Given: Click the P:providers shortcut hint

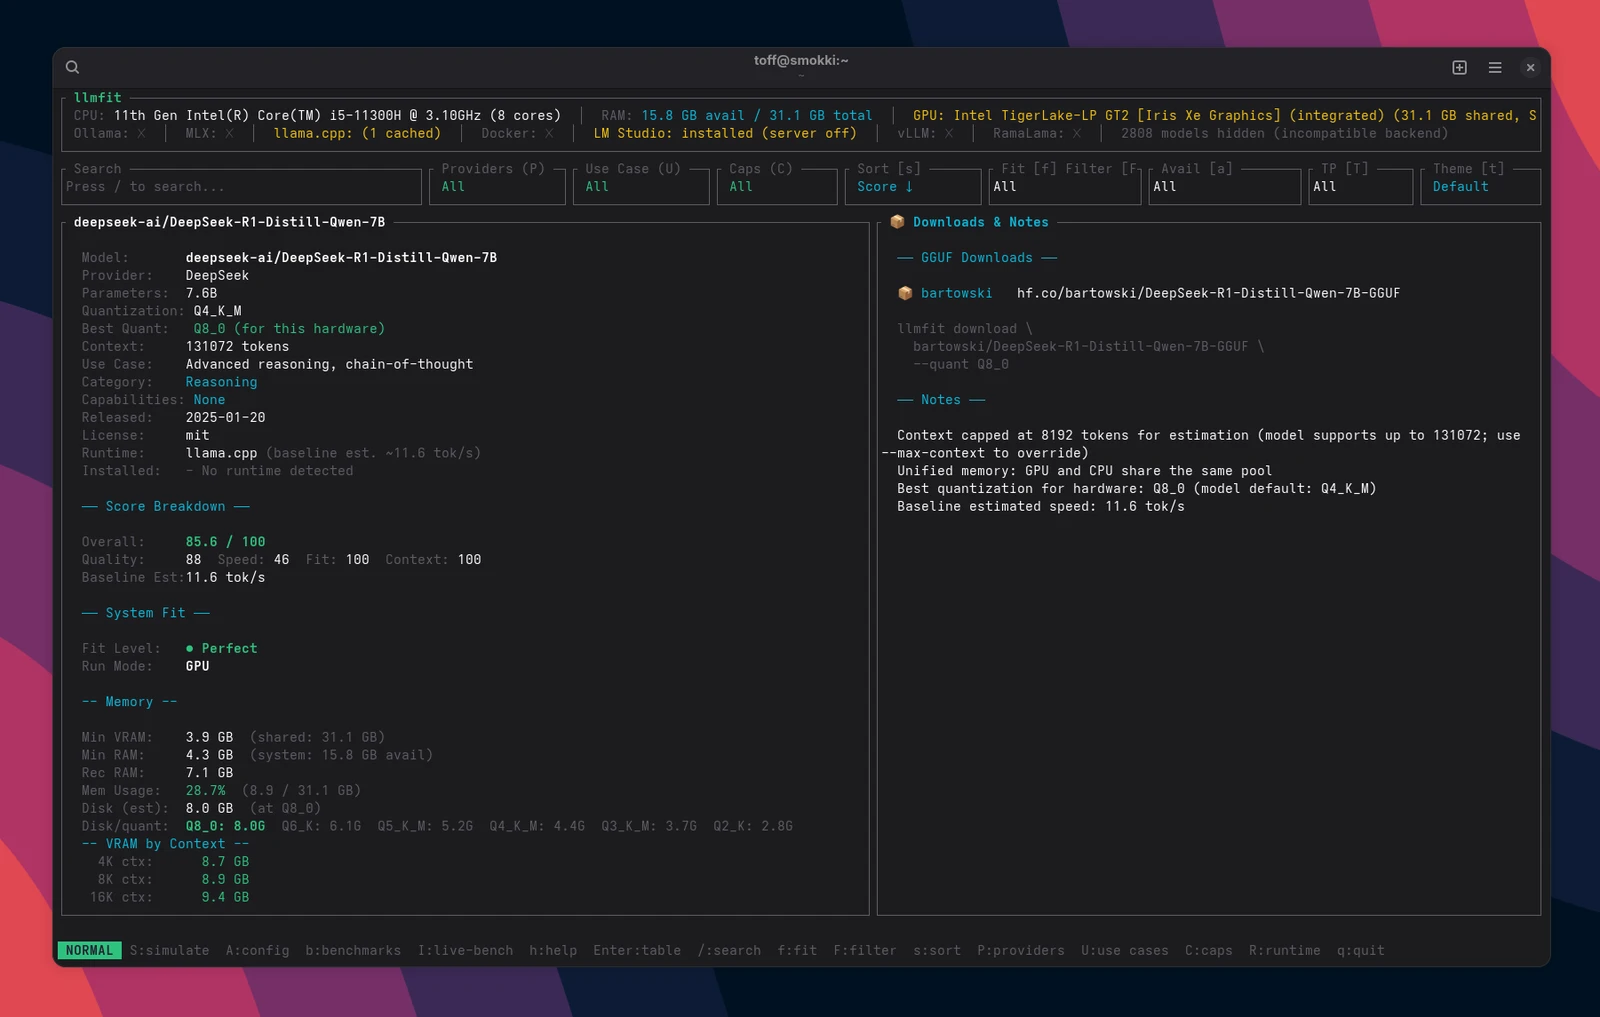Looking at the screenshot, I should pos(1021,950).
